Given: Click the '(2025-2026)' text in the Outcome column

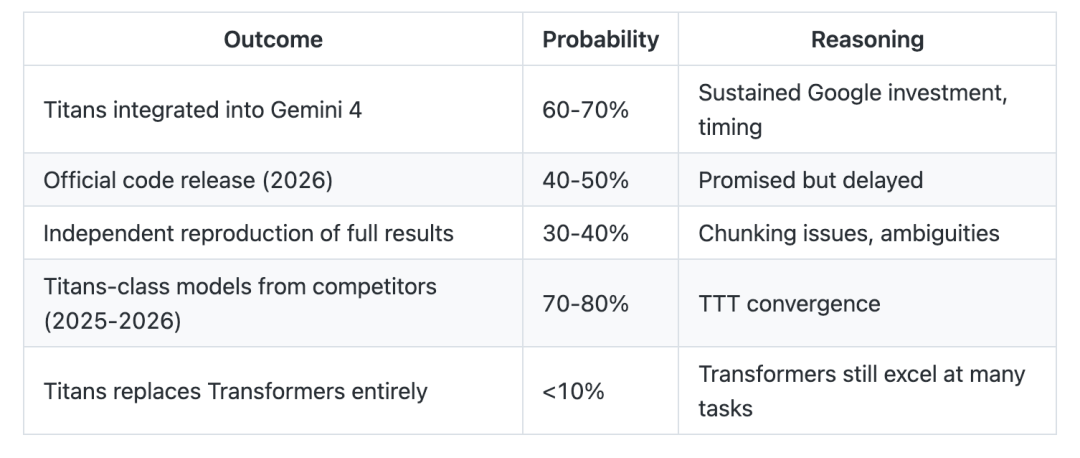Looking at the screenshot, I should point(112,323).
